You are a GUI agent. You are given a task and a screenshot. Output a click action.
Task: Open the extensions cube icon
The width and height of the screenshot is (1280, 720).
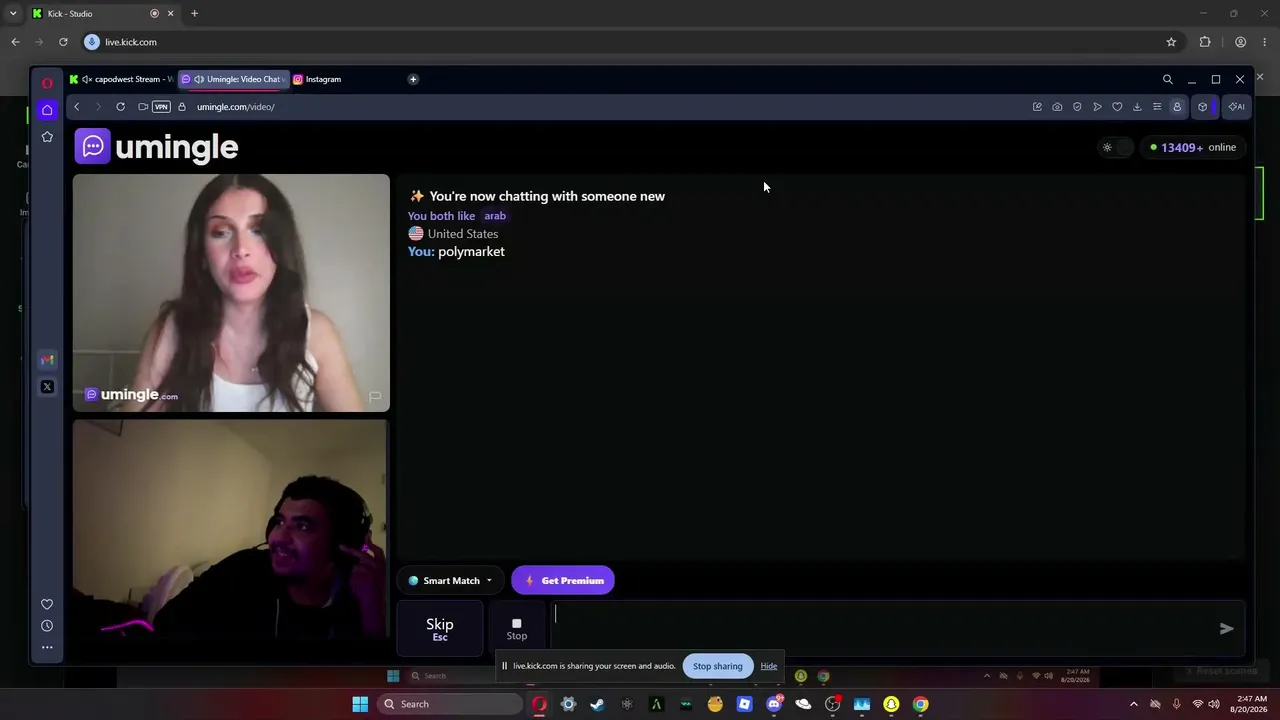point(1203,107)
